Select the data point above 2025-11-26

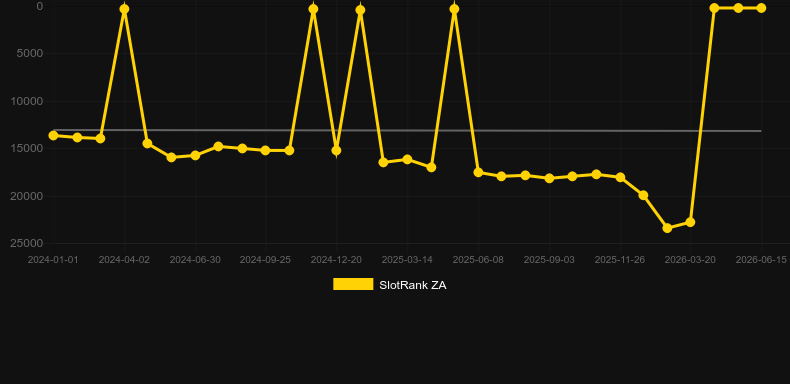pos(620,177)
